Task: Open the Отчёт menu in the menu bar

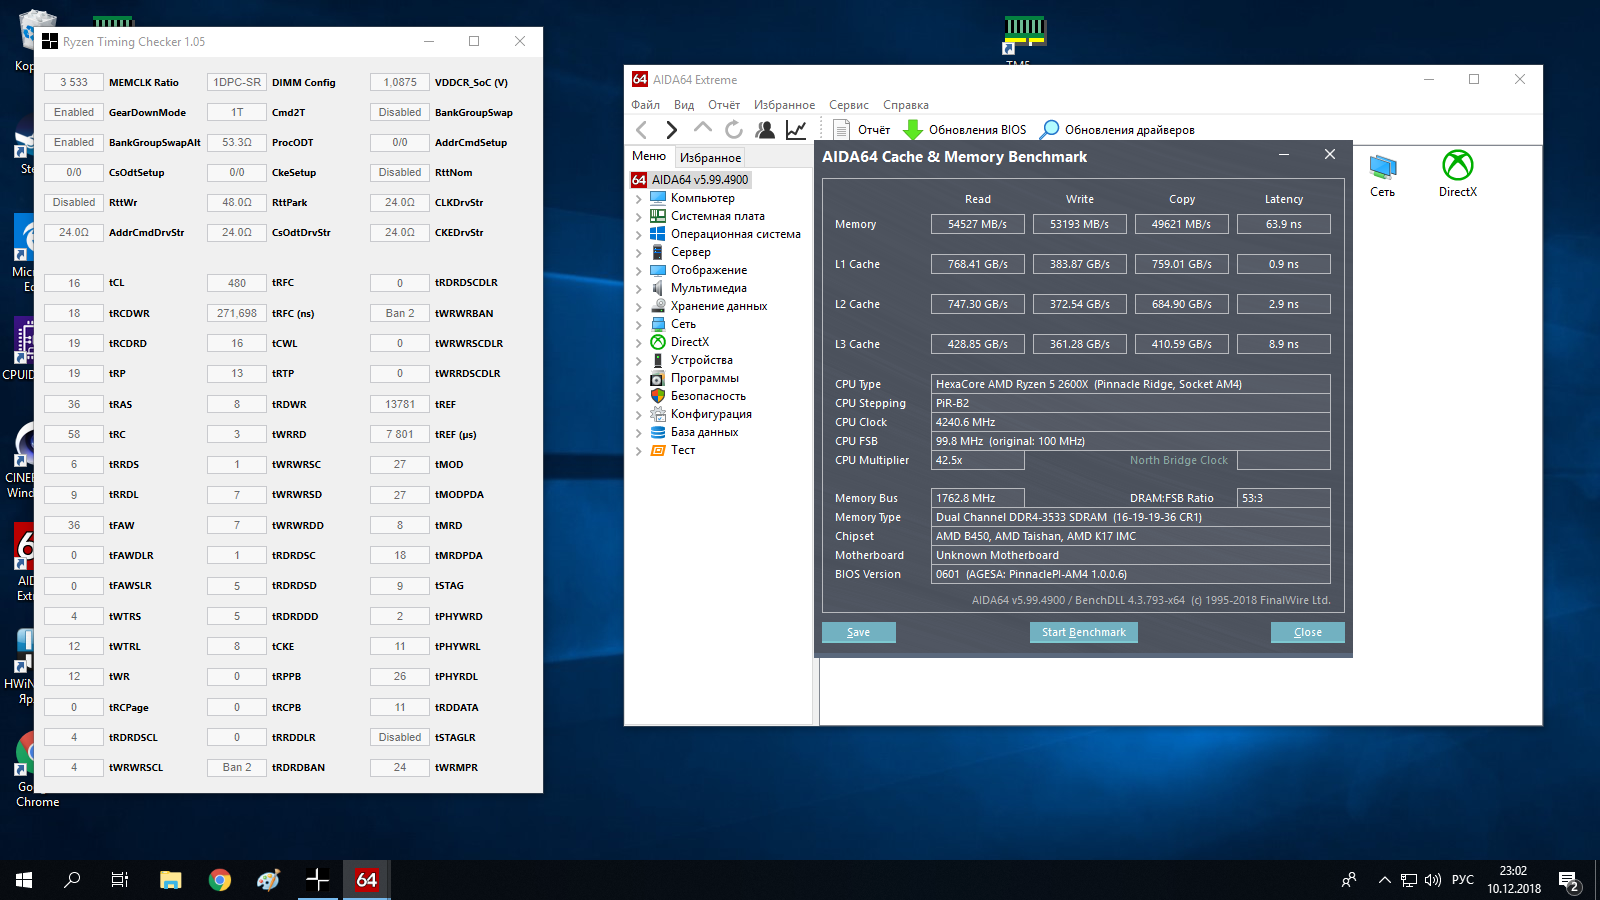Action: (724, 105)
